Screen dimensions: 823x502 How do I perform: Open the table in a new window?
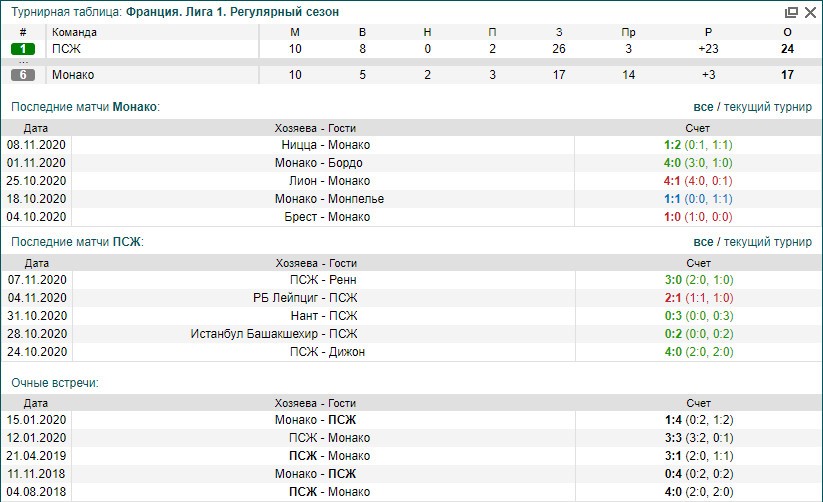point(791,12)
